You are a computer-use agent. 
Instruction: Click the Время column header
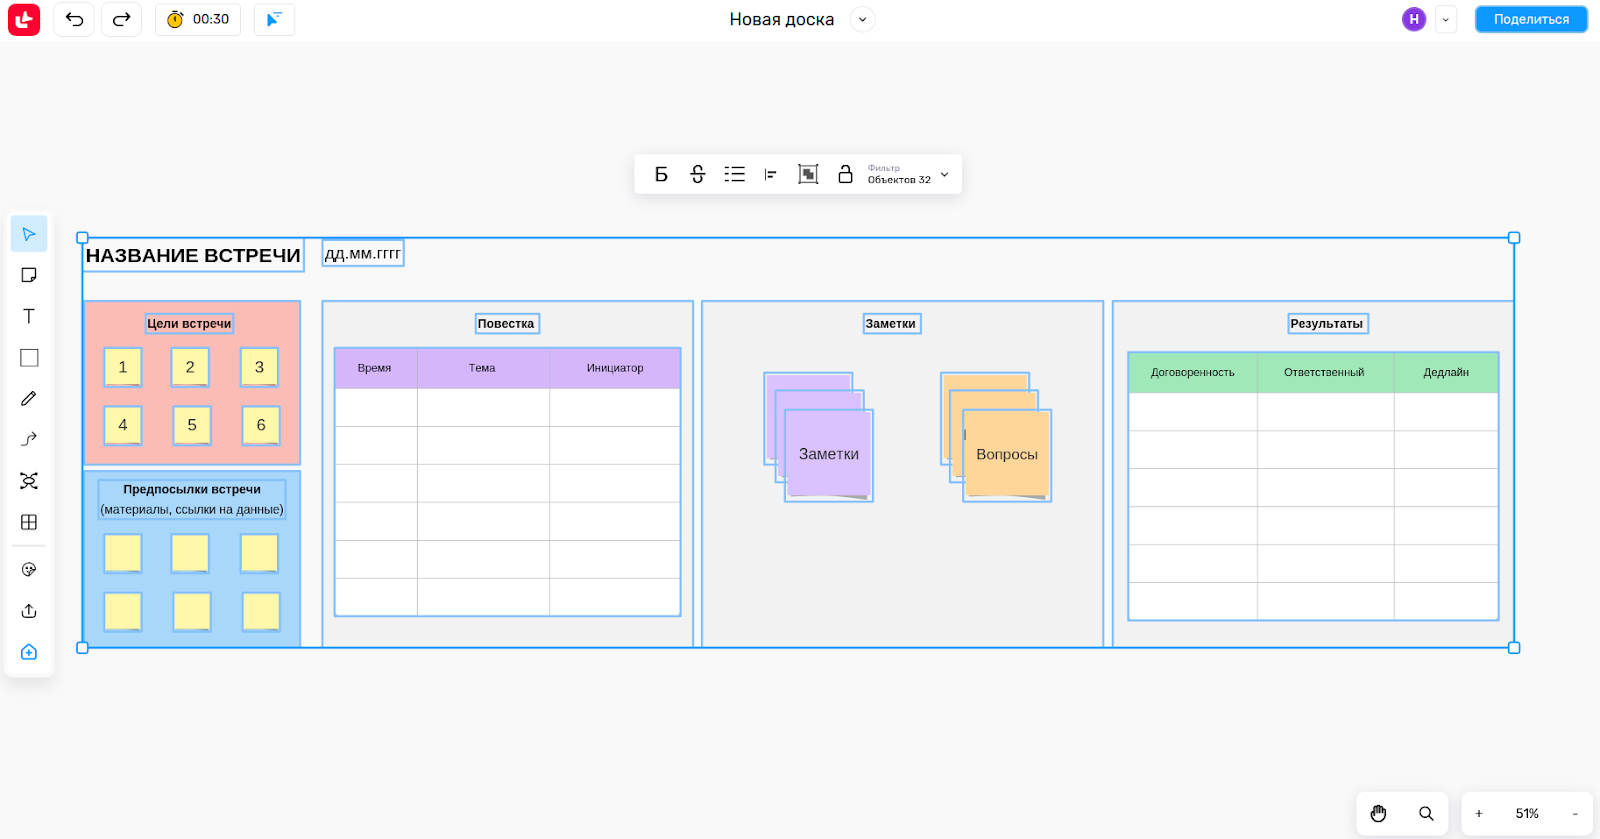click(375, 368)
